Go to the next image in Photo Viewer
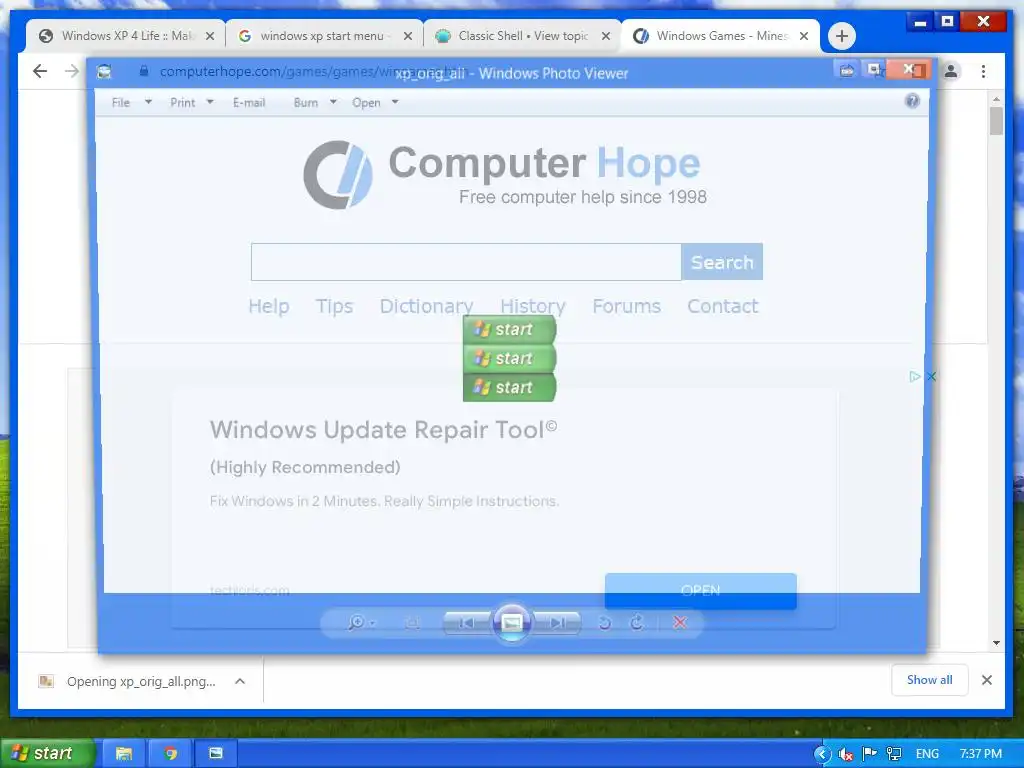1024x768 pixels. (556, 623)
